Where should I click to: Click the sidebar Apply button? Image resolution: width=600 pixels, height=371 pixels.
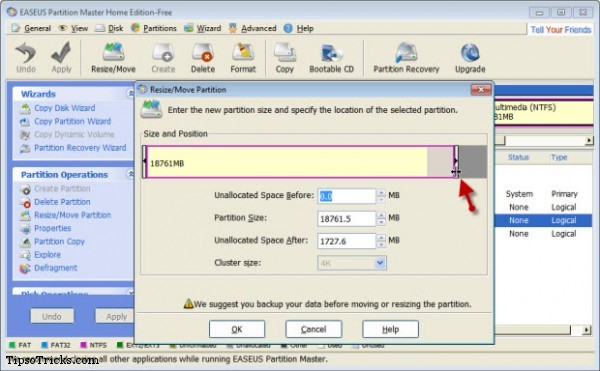pyautogui.click(x=114, y=317)
